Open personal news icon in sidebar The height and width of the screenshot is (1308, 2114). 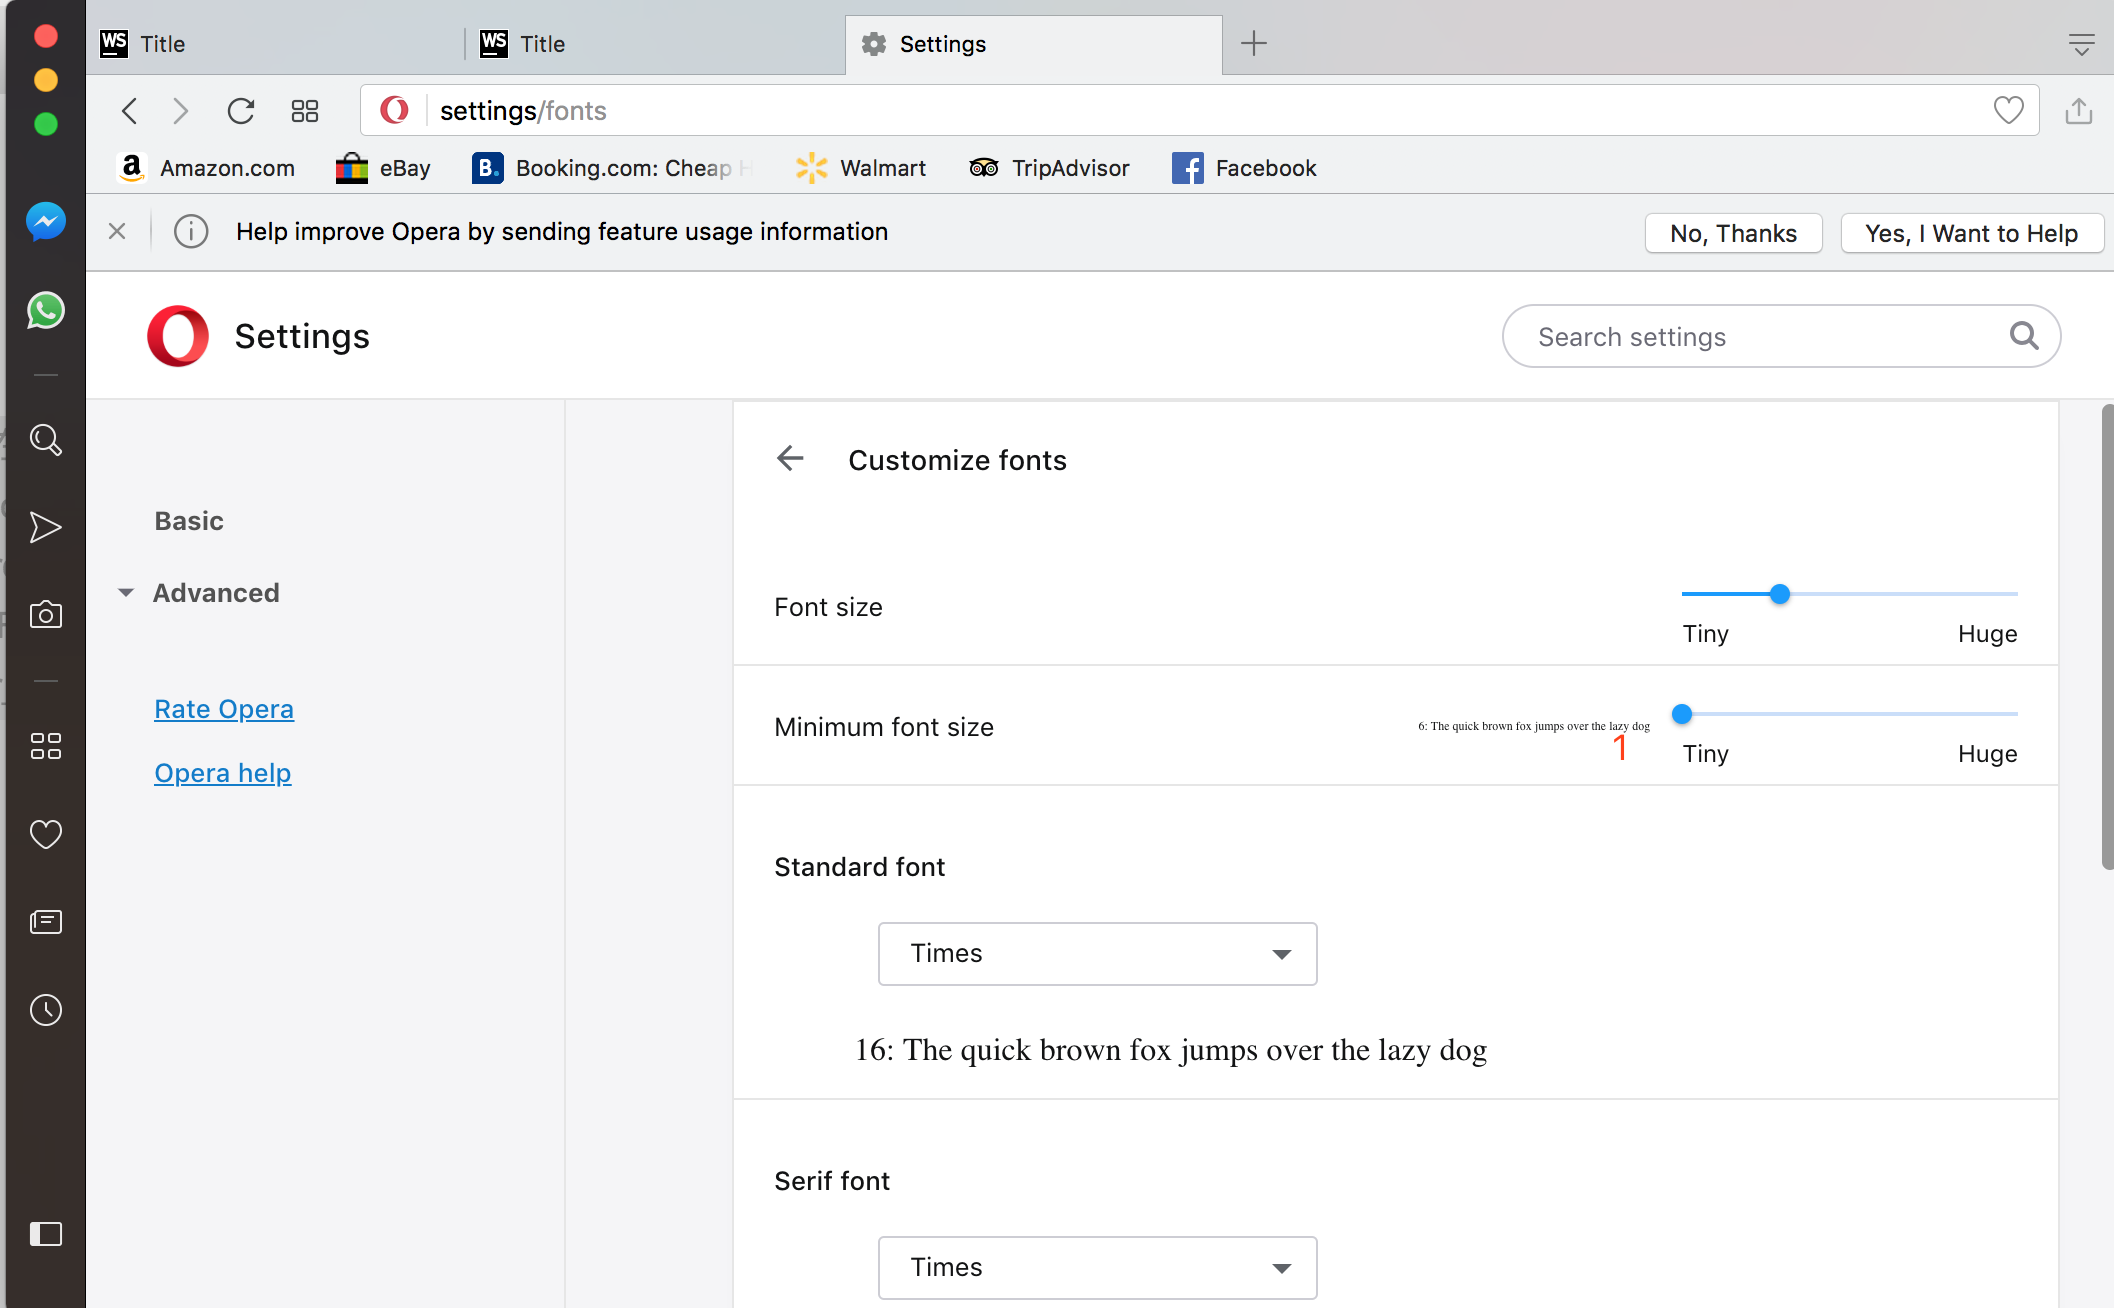point(46,922)
